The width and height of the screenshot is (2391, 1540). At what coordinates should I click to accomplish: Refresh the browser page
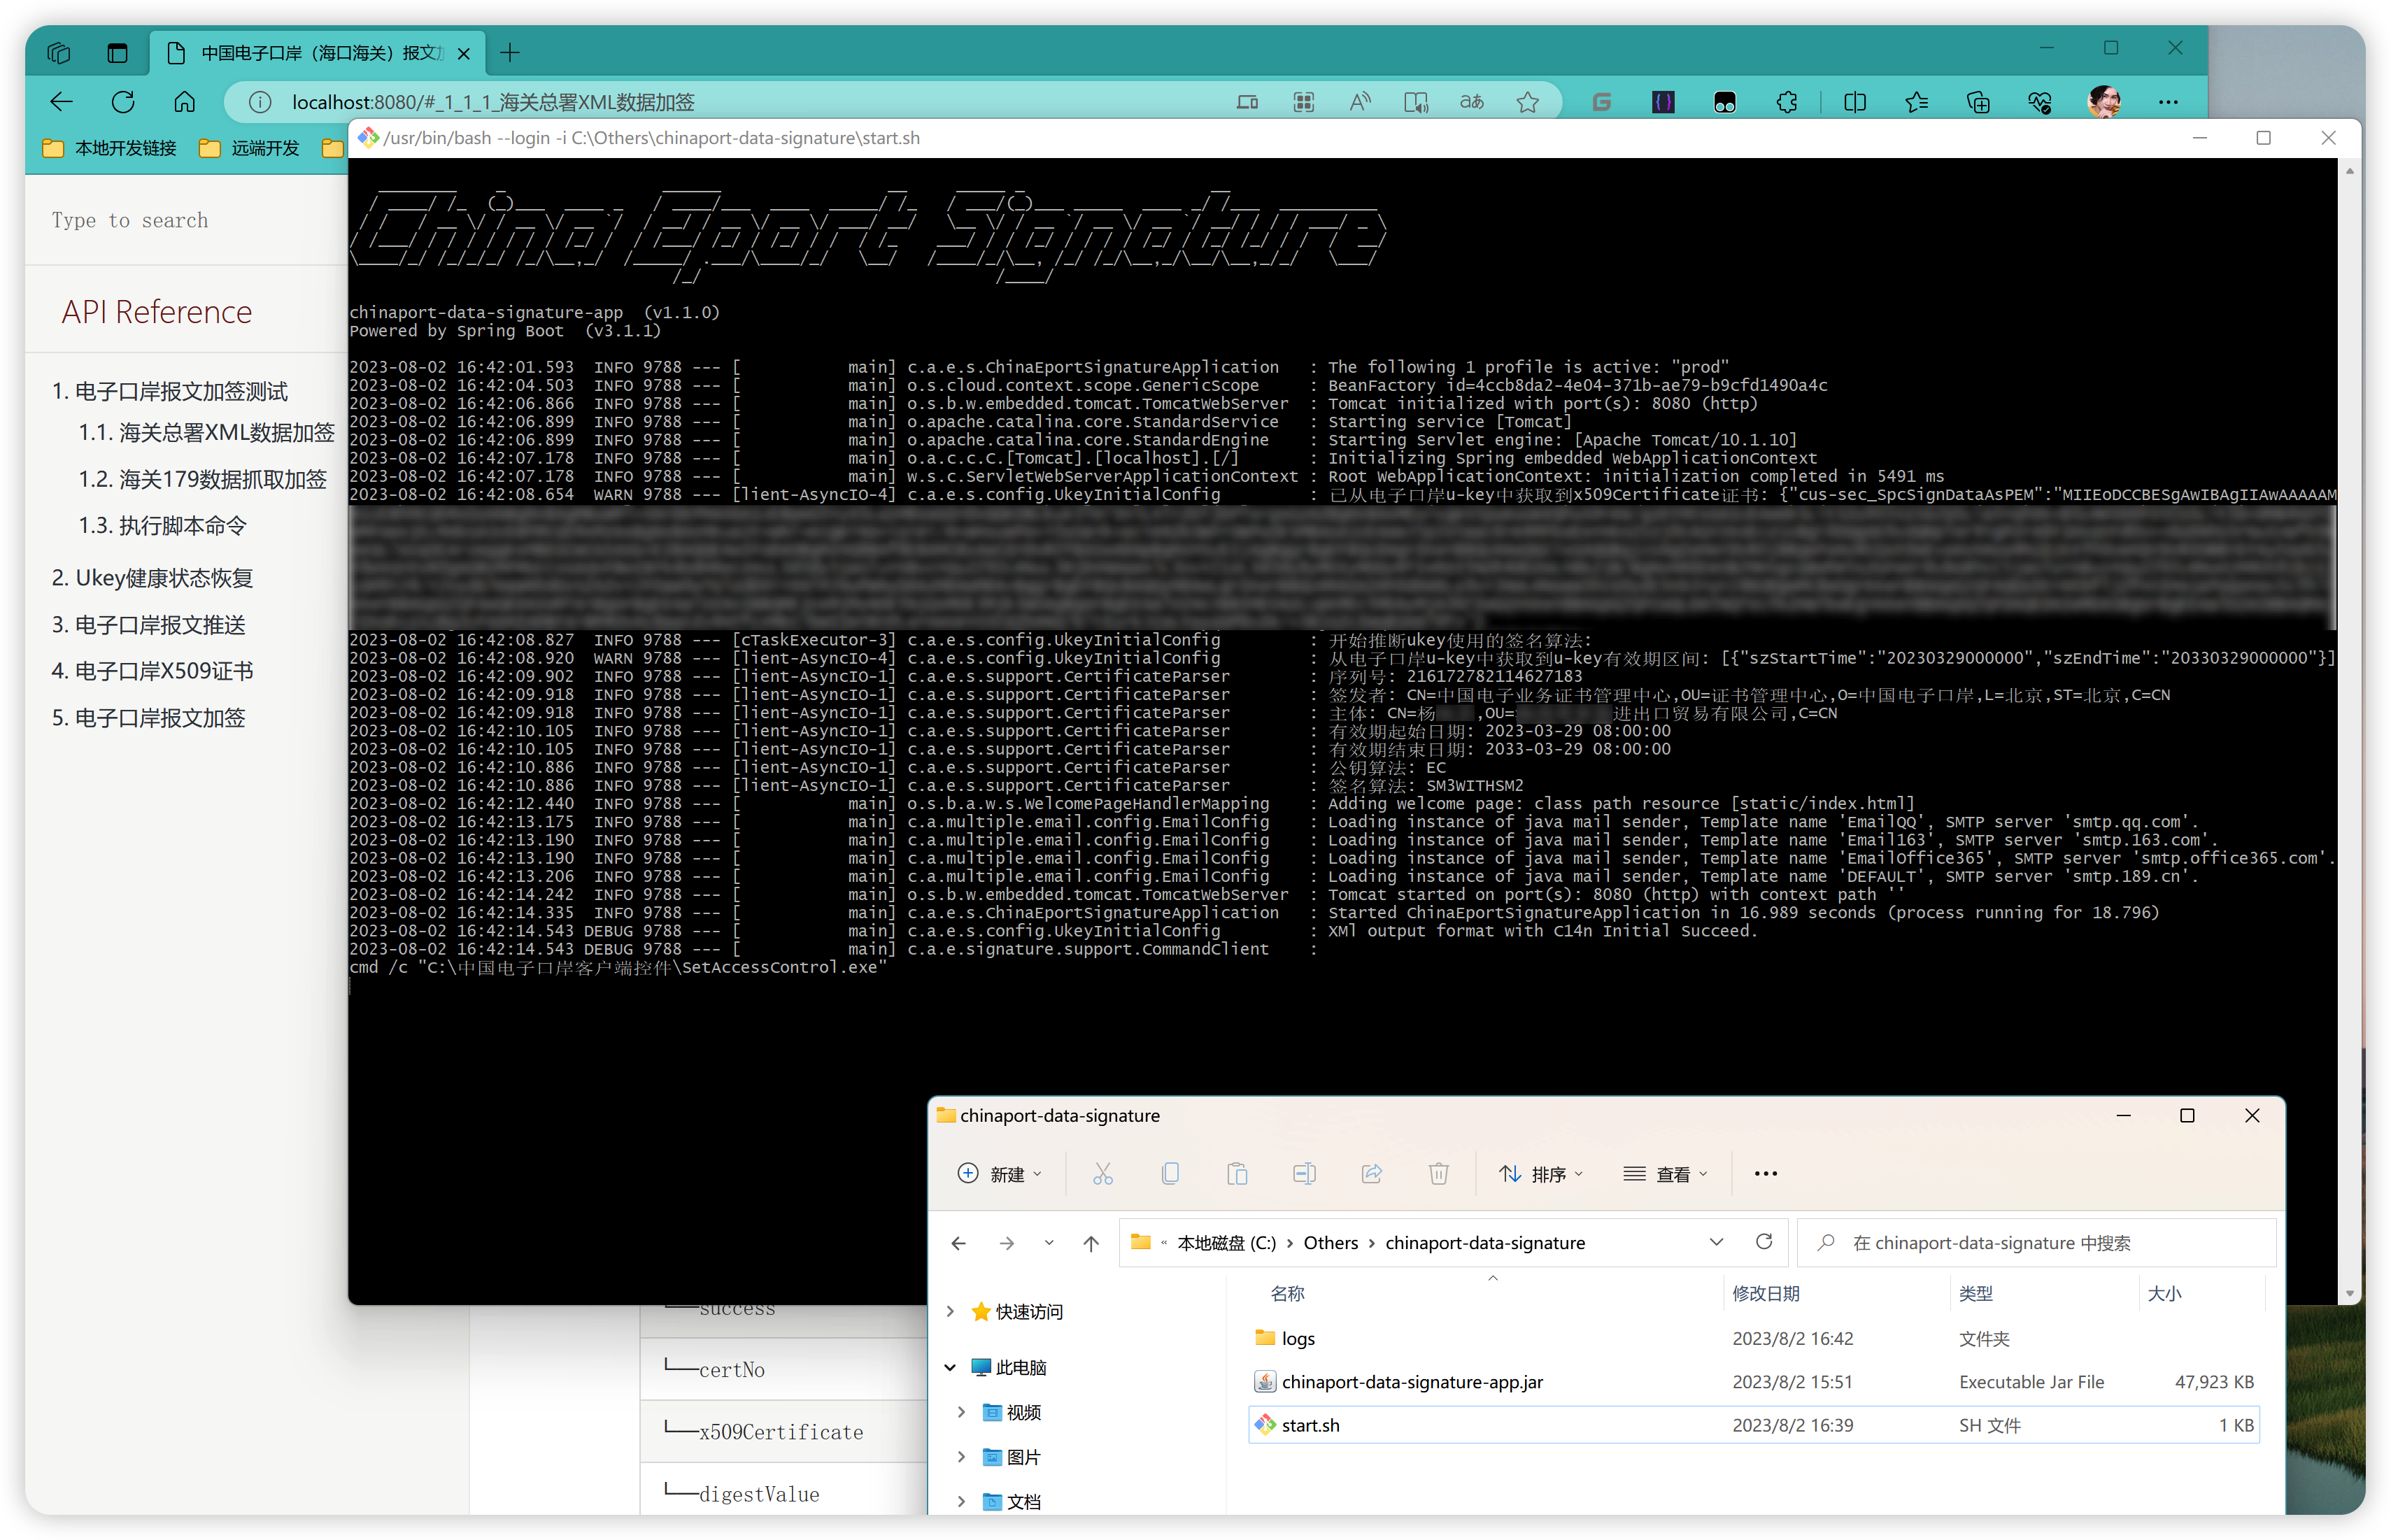[123, 102]
